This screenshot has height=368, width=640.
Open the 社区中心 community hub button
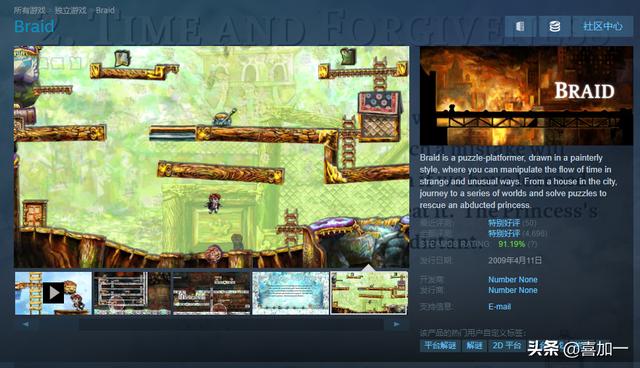click(602, 27)
